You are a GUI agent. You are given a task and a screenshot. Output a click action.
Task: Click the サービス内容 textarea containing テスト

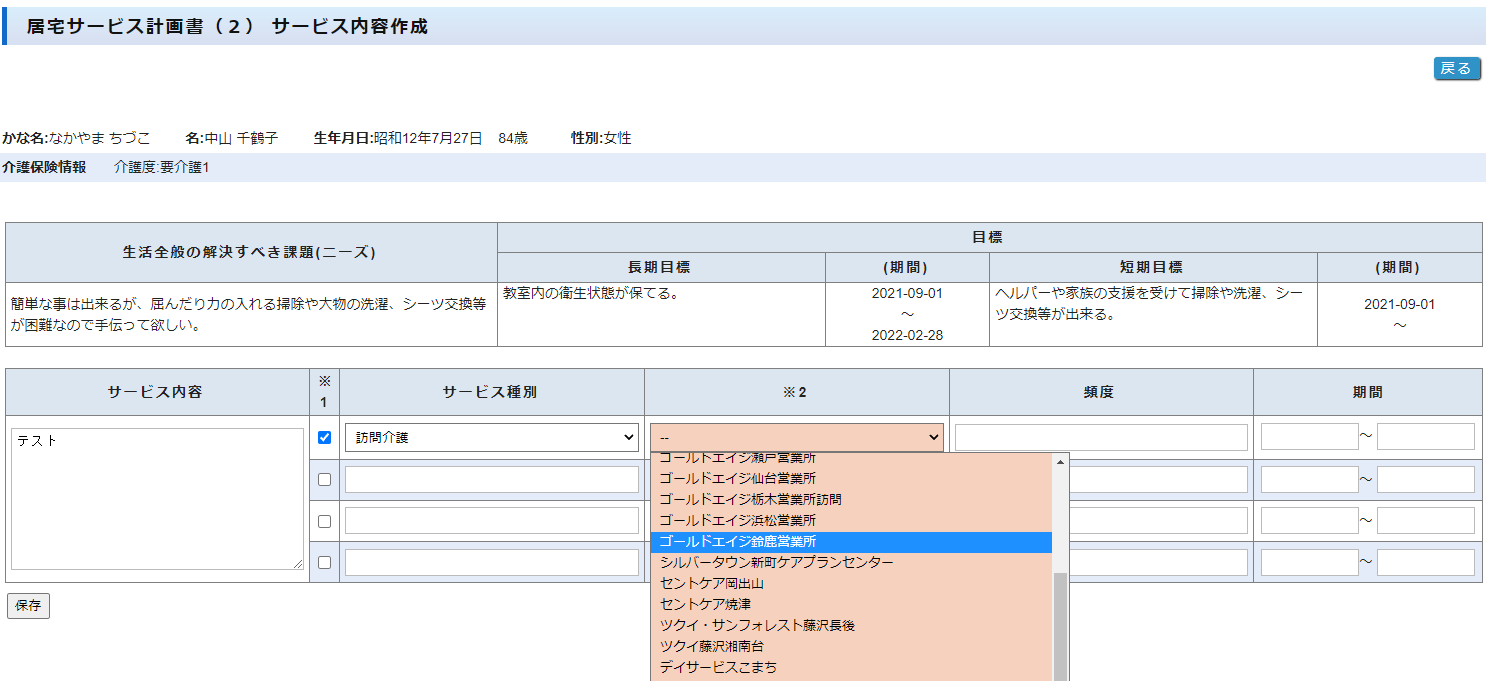tap(159, 499)
